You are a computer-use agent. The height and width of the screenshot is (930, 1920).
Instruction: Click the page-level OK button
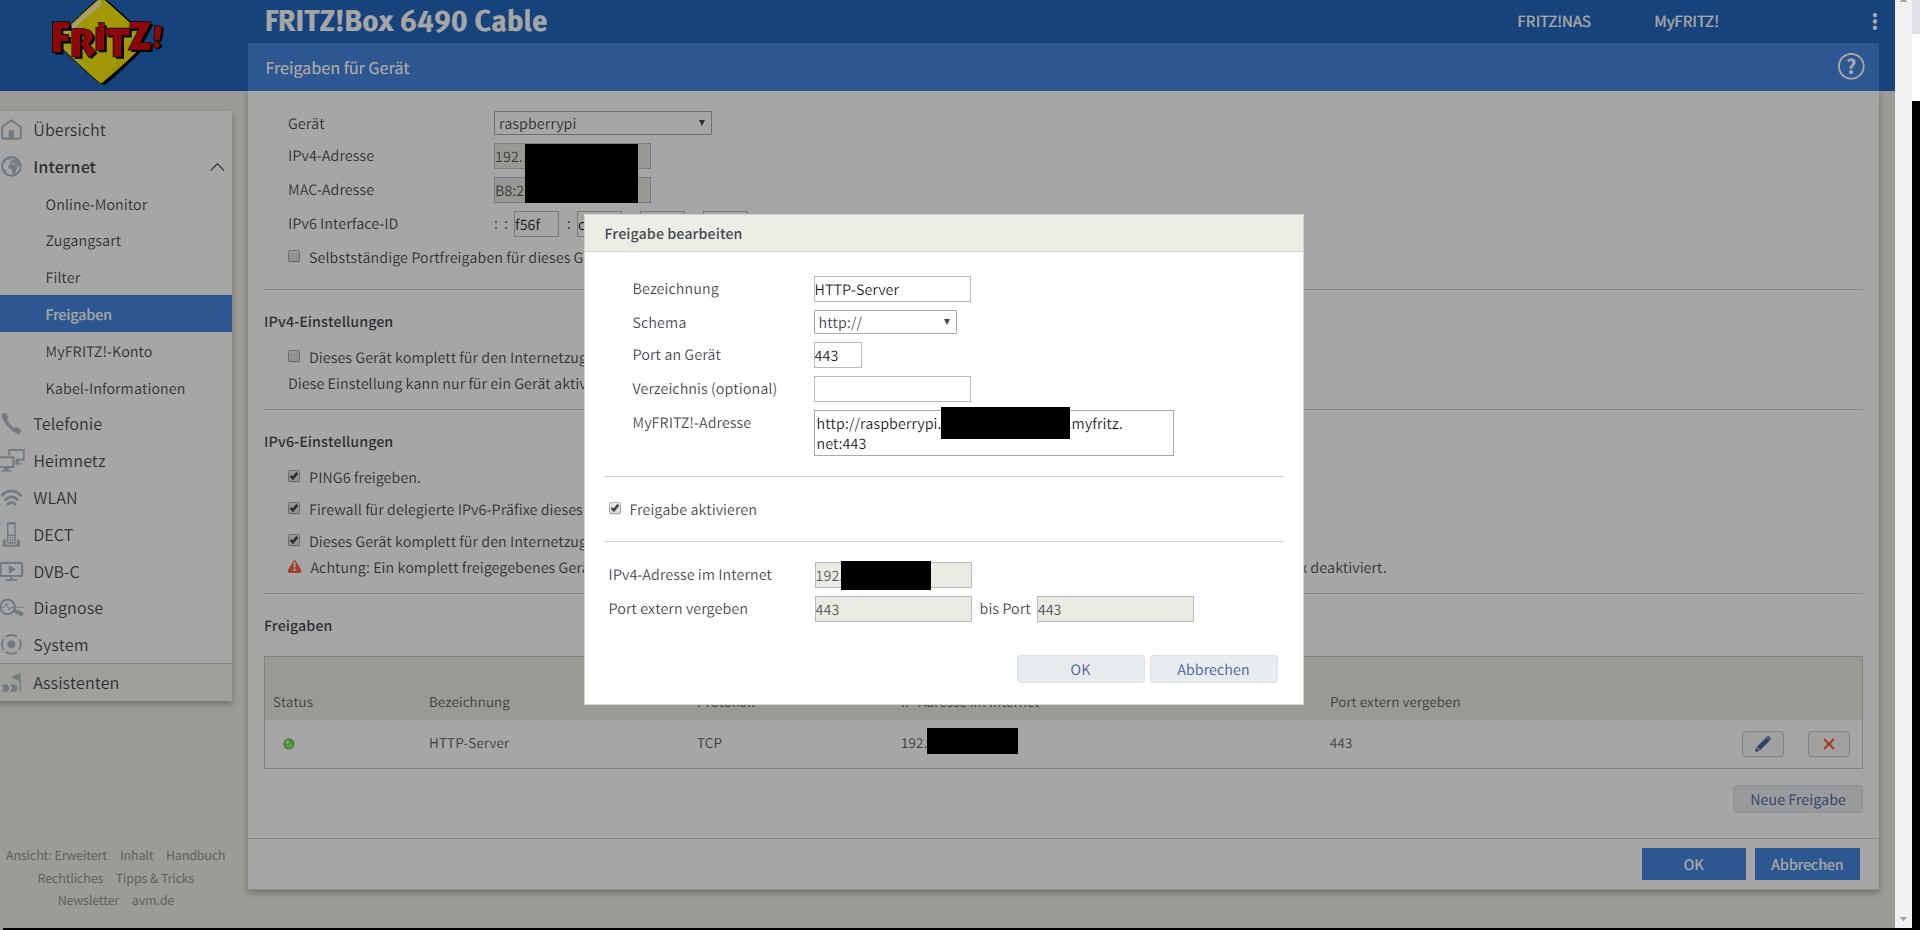tap(1693, 864)
